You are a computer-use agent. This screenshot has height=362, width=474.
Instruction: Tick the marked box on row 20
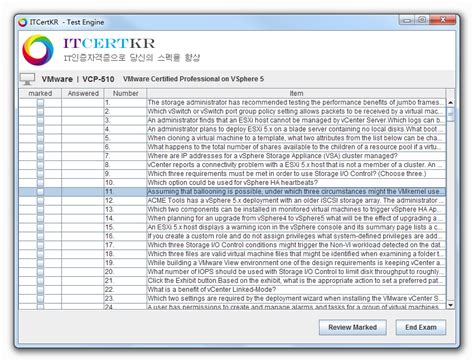click(x=40, y=272)
